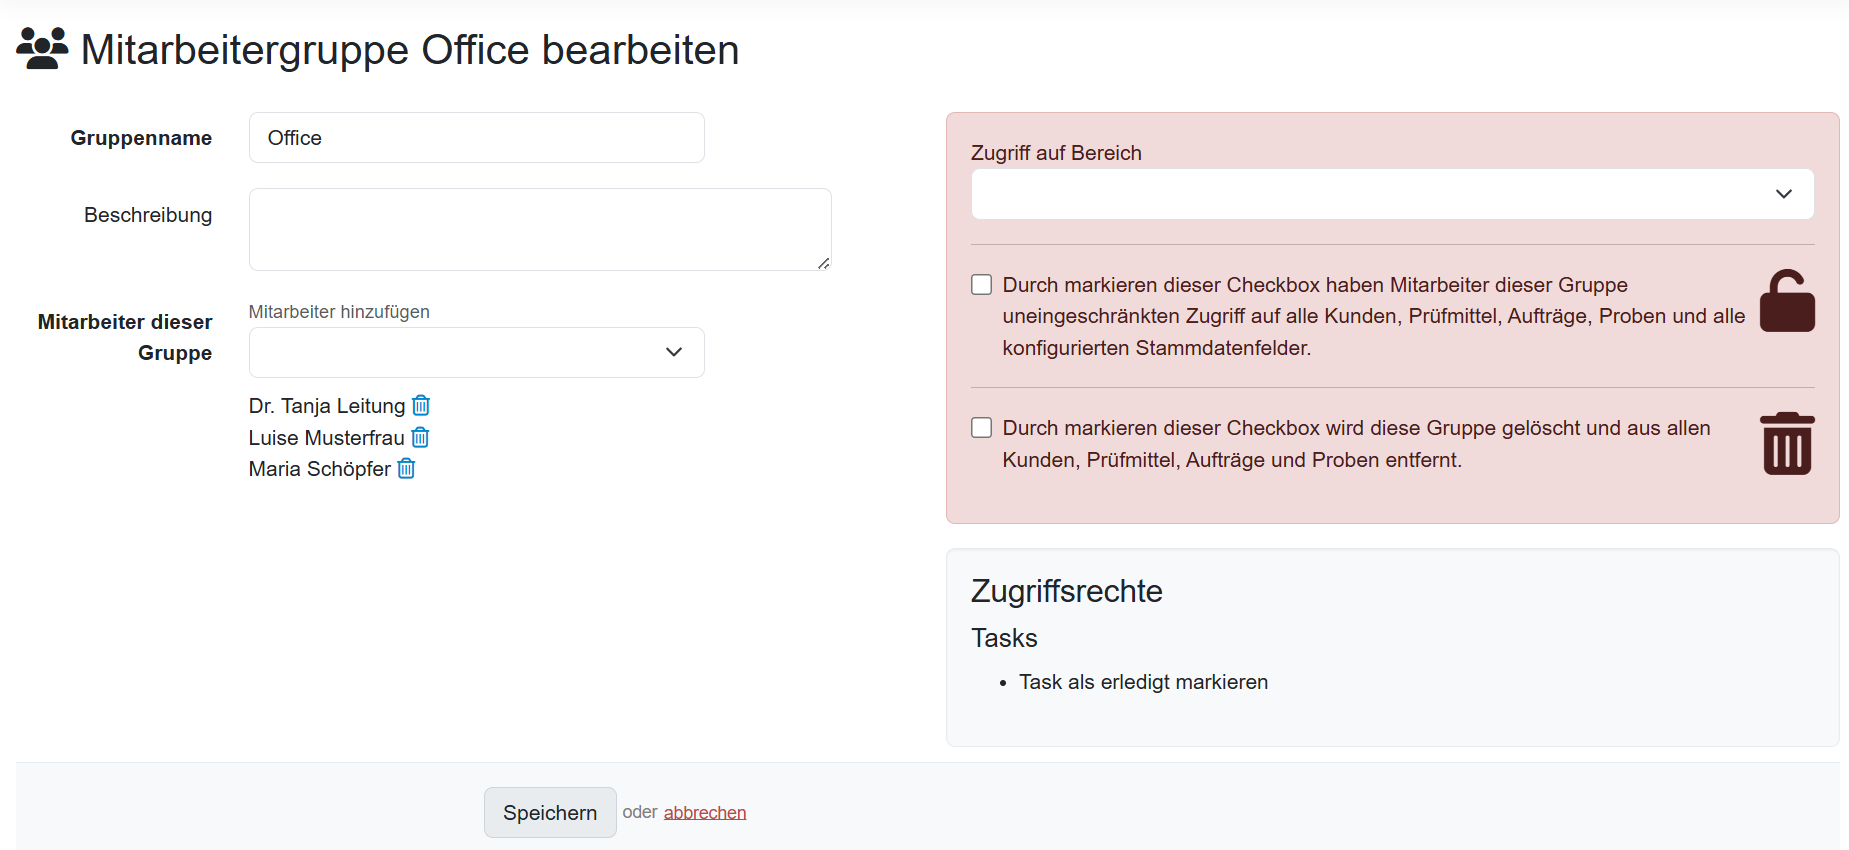The height and width of the screenshot is (850, 1849).
Task: Remove Luise Musterfrau via trash icon
Action: click(420, 437)
